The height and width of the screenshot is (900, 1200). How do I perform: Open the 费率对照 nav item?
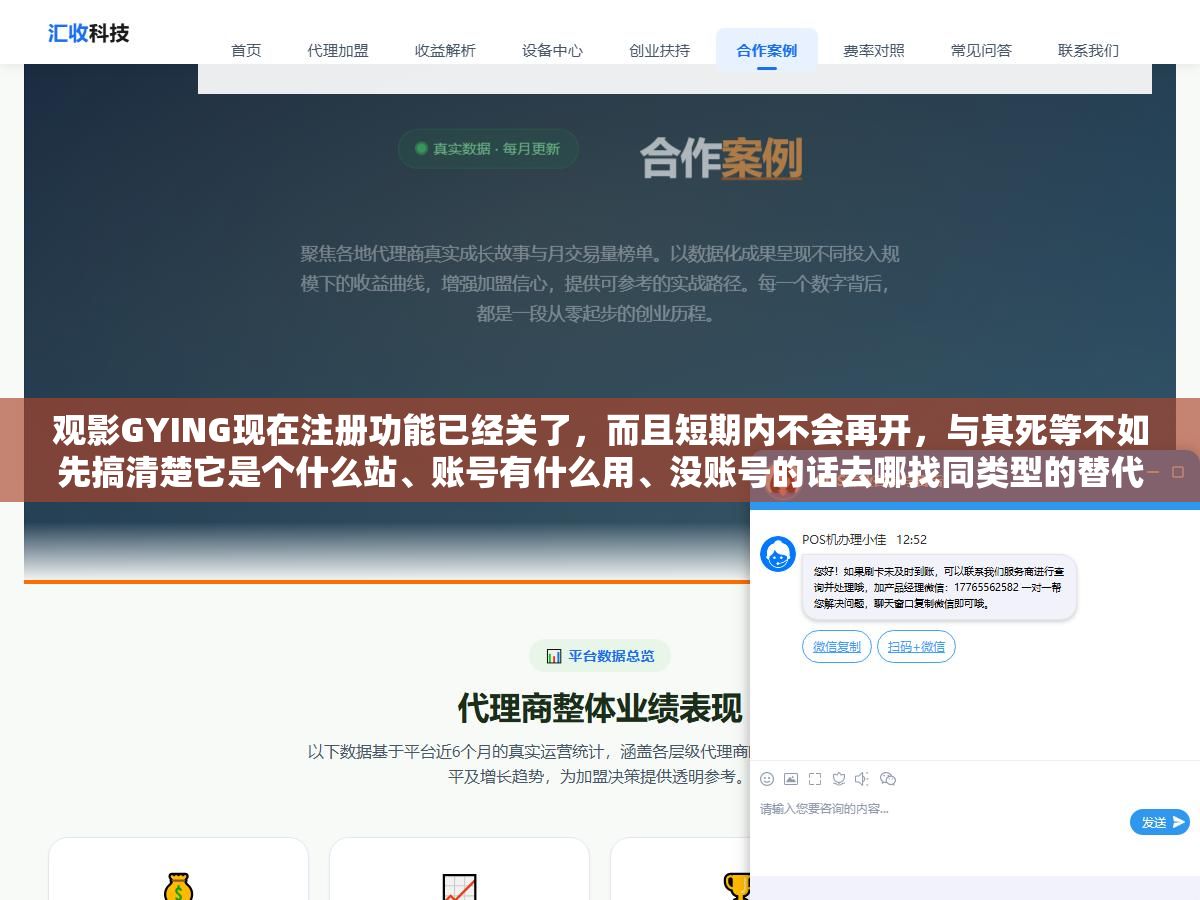click(x=873, y=50)
